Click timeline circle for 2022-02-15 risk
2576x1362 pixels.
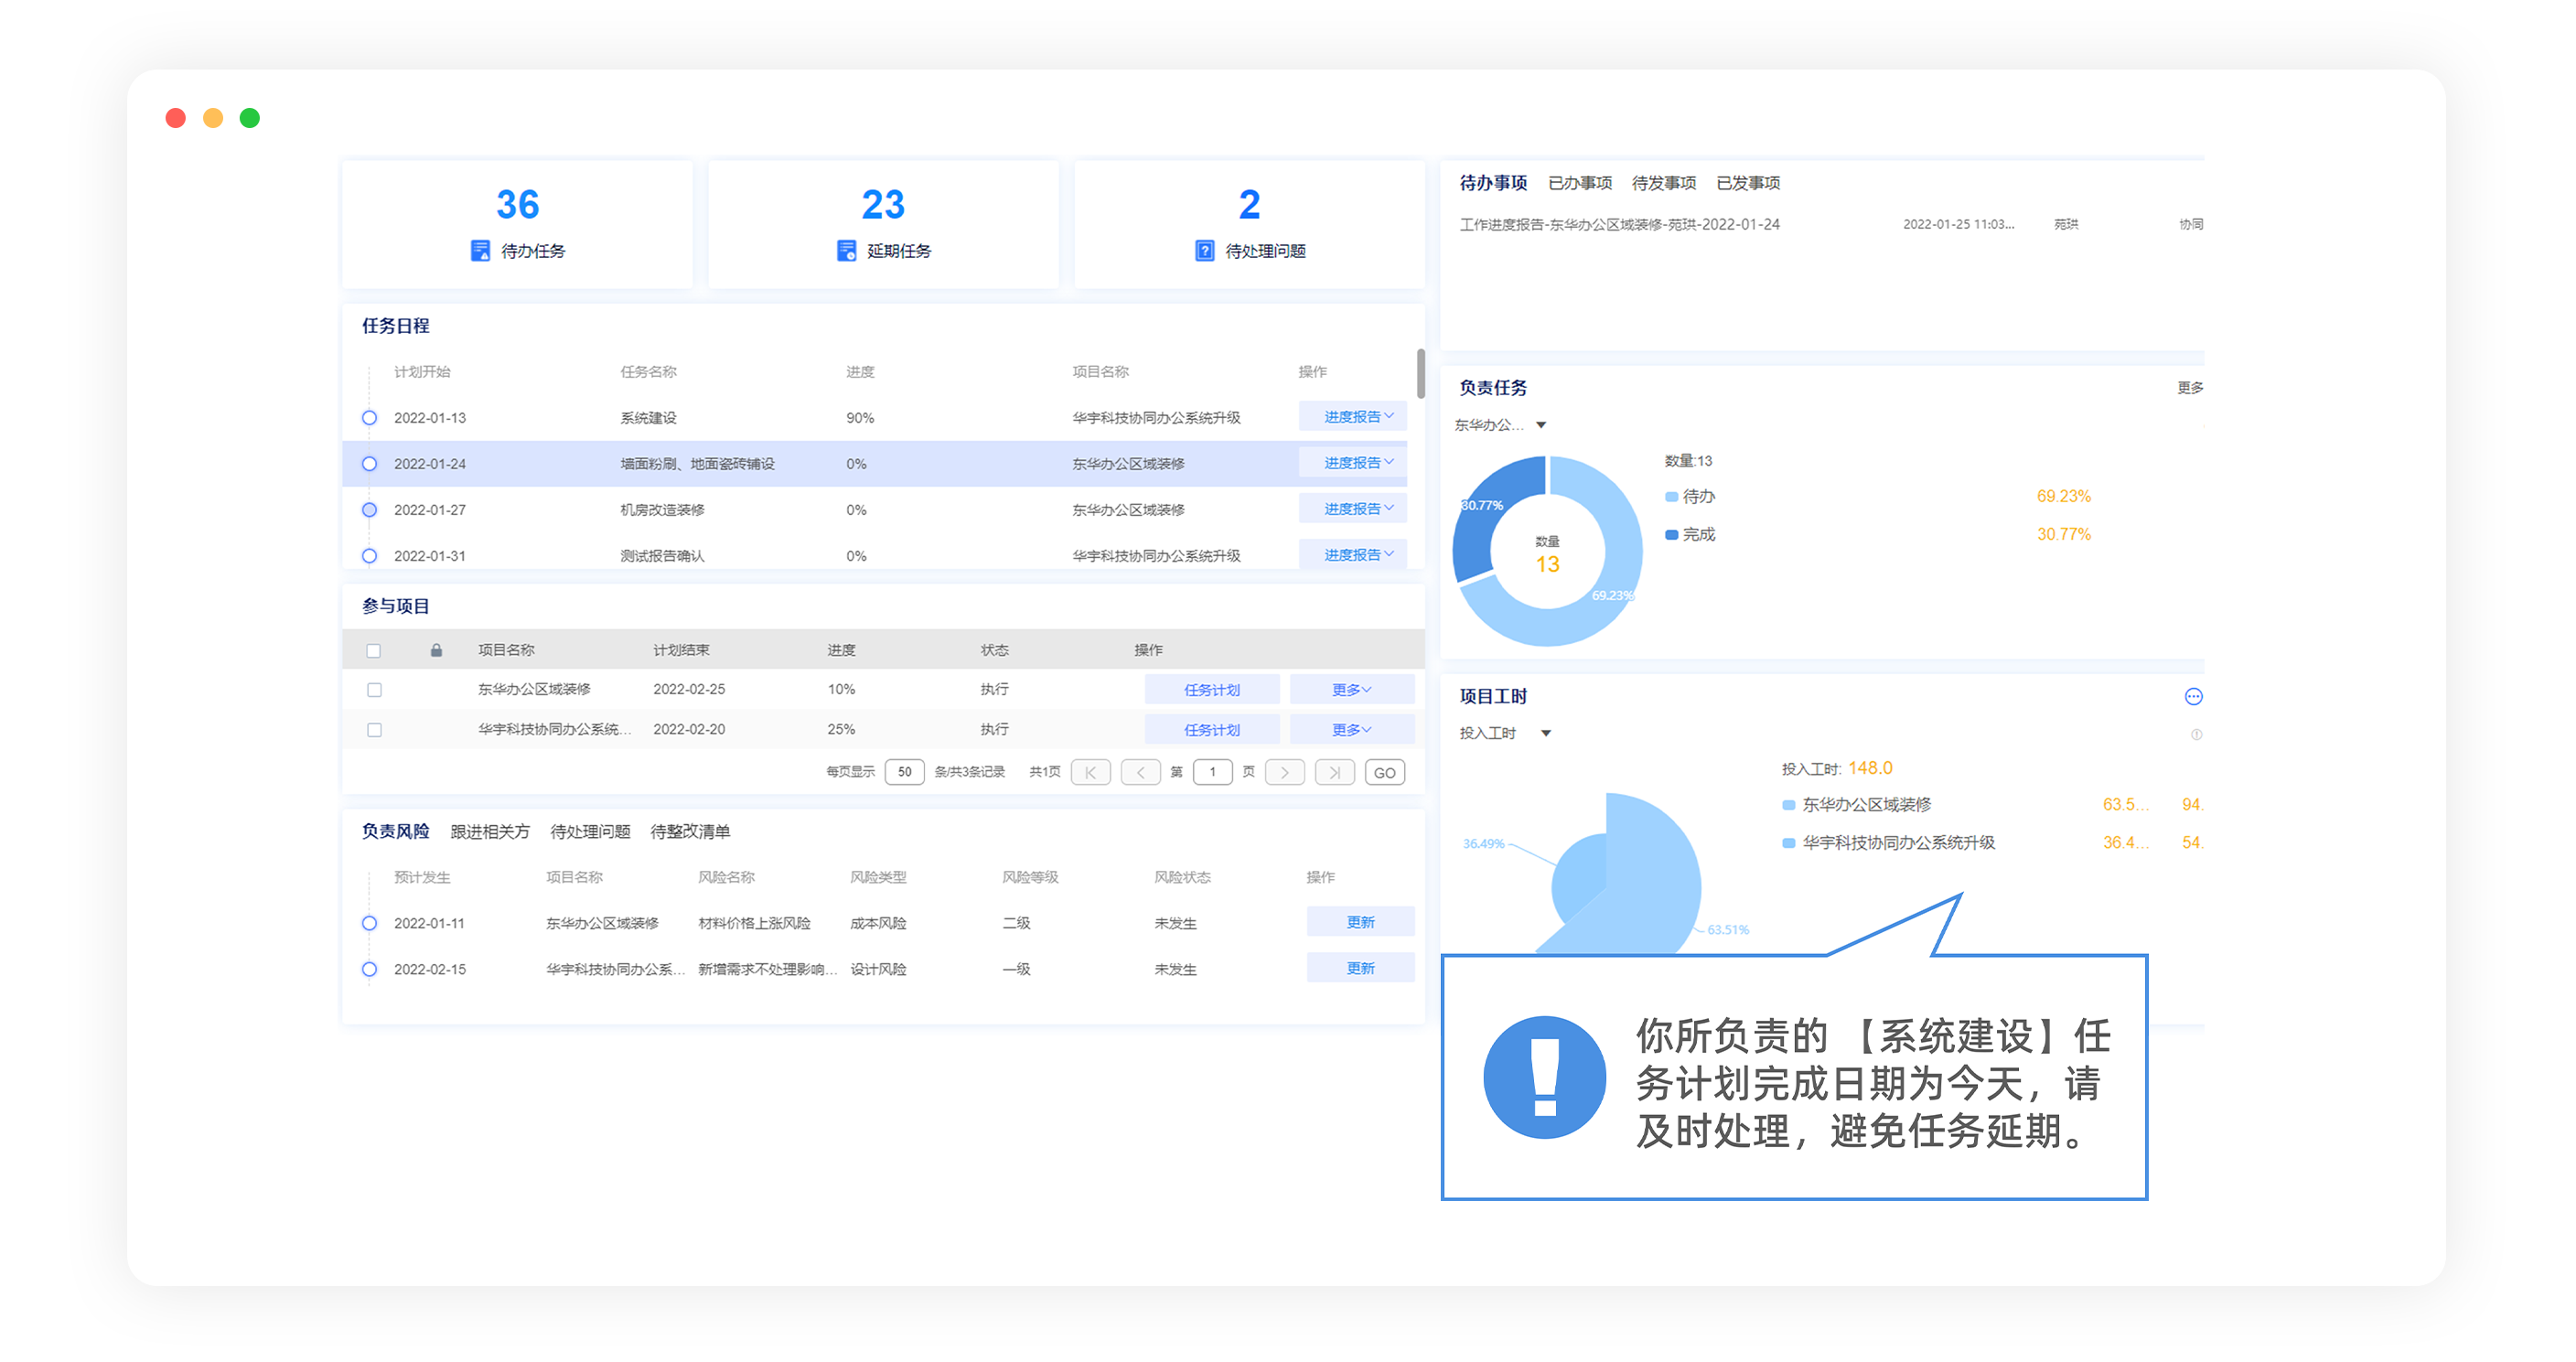pos(369,969)
